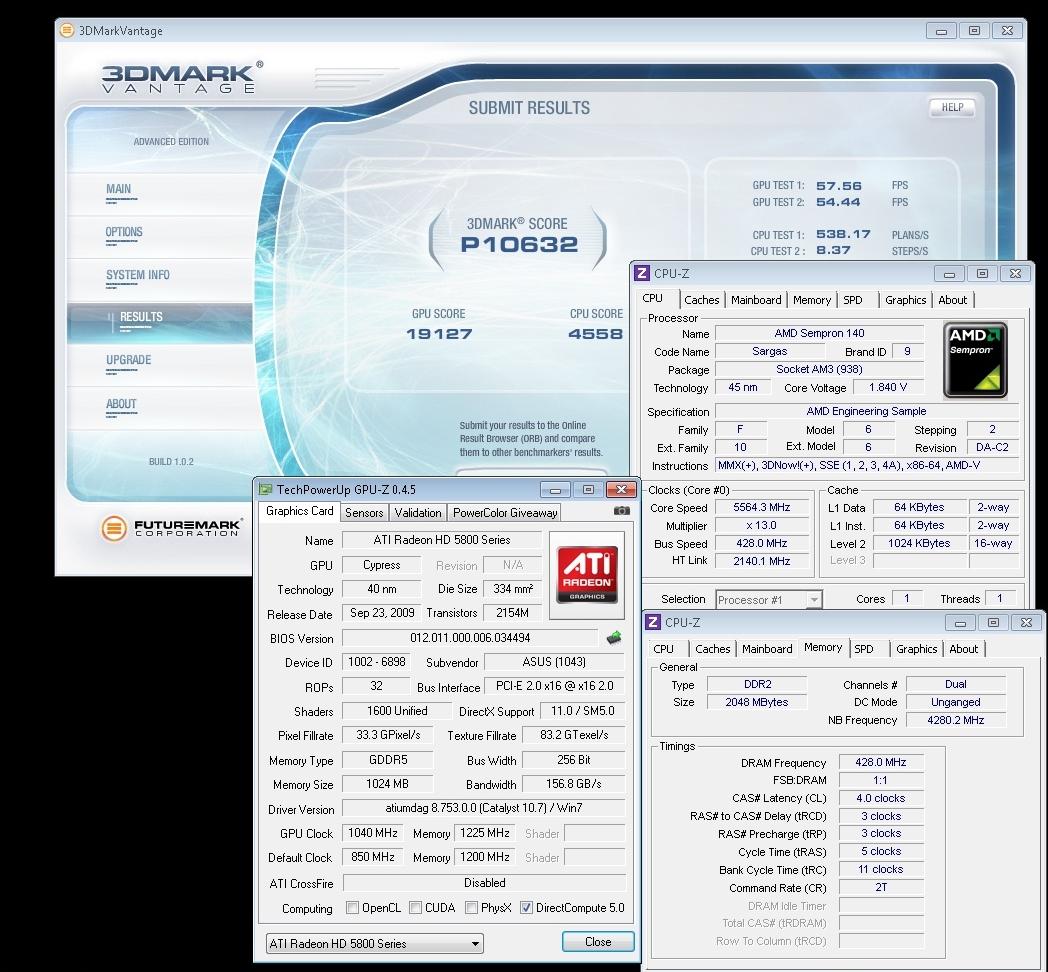This screenshot has height=972, width=1048.
Task: Click the ATI Radeon logo in GPU-Z
Action: tap(587, 574)
